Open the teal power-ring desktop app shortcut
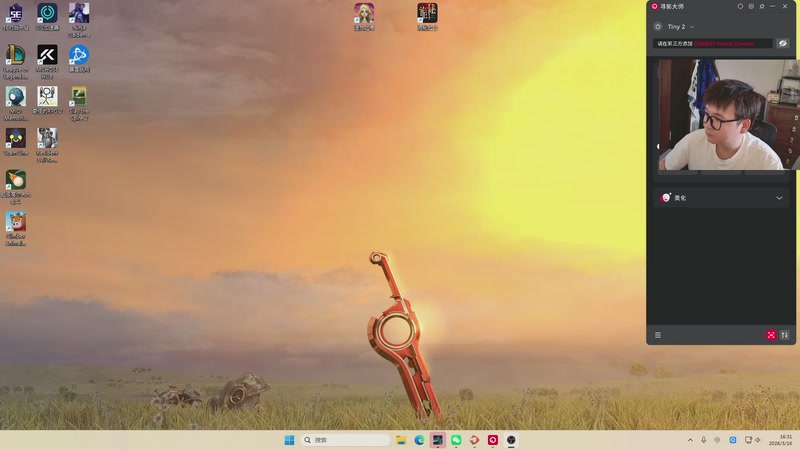The height and width of the screenshot is (450, 800). tap(47, 16)
